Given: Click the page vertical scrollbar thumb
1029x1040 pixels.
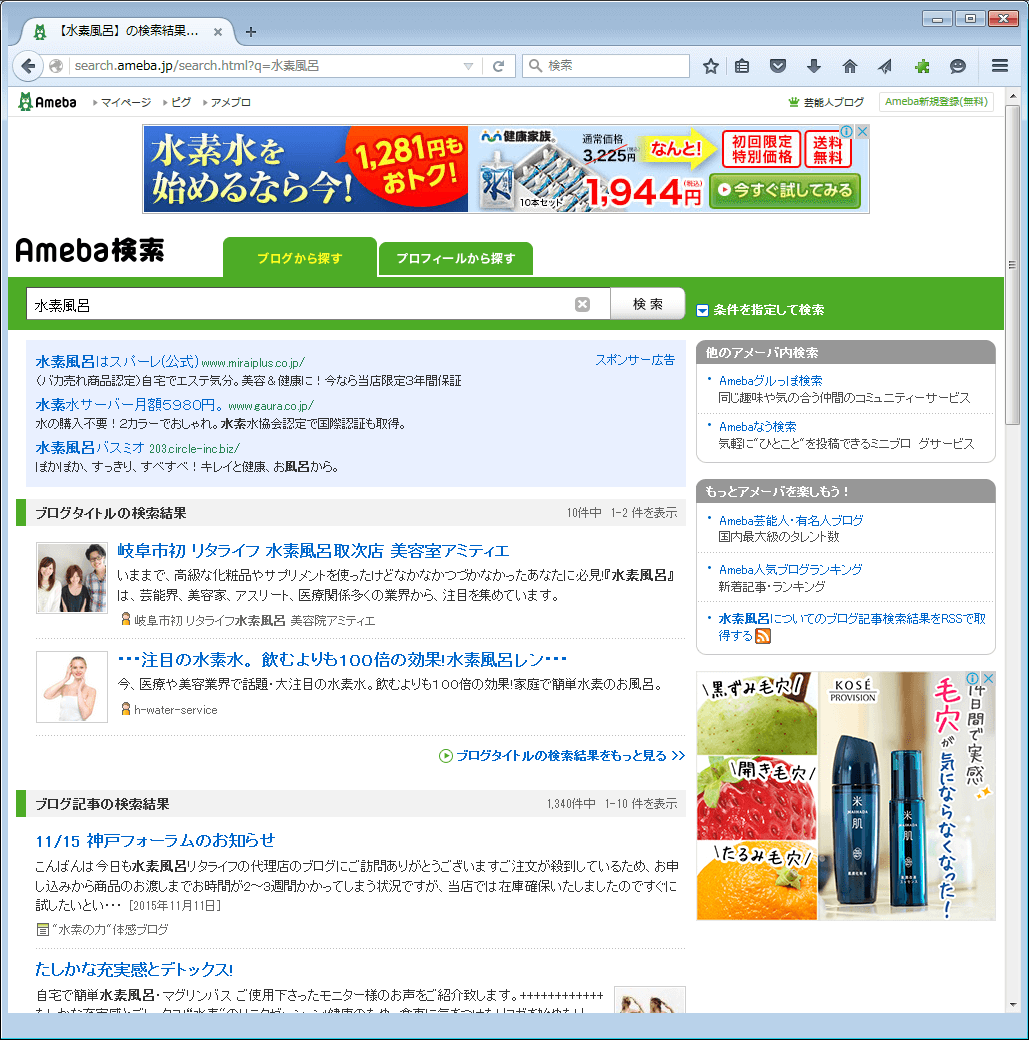Looking at the screenshot, I should point(1012,265).
